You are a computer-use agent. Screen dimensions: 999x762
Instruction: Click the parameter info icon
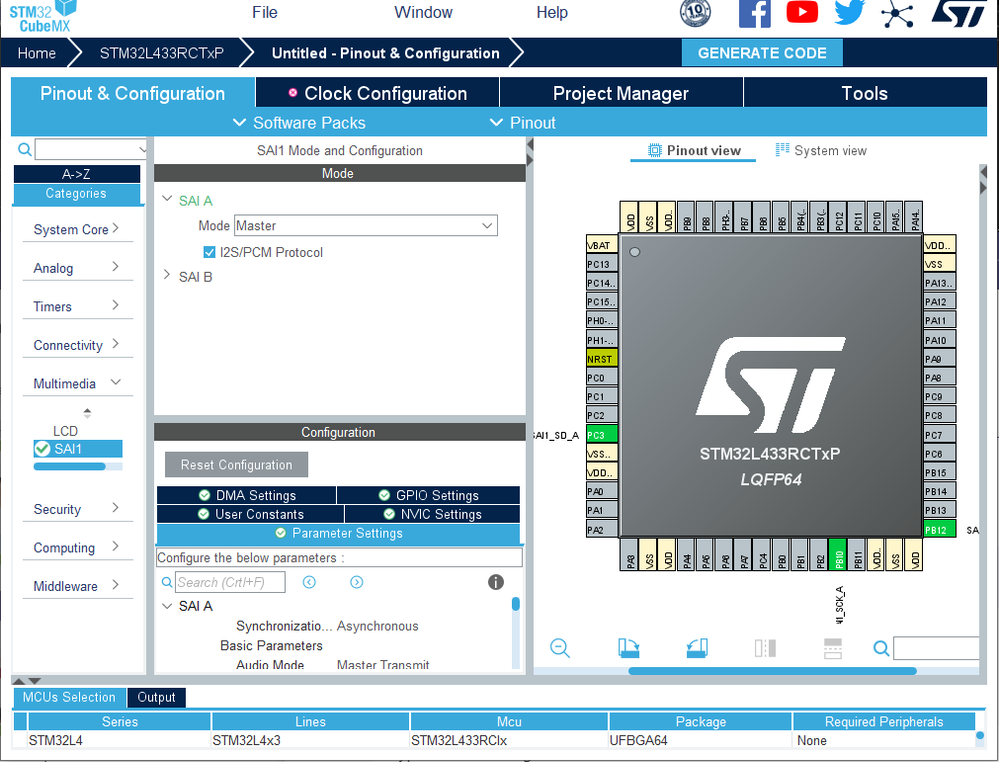point(496,582)
